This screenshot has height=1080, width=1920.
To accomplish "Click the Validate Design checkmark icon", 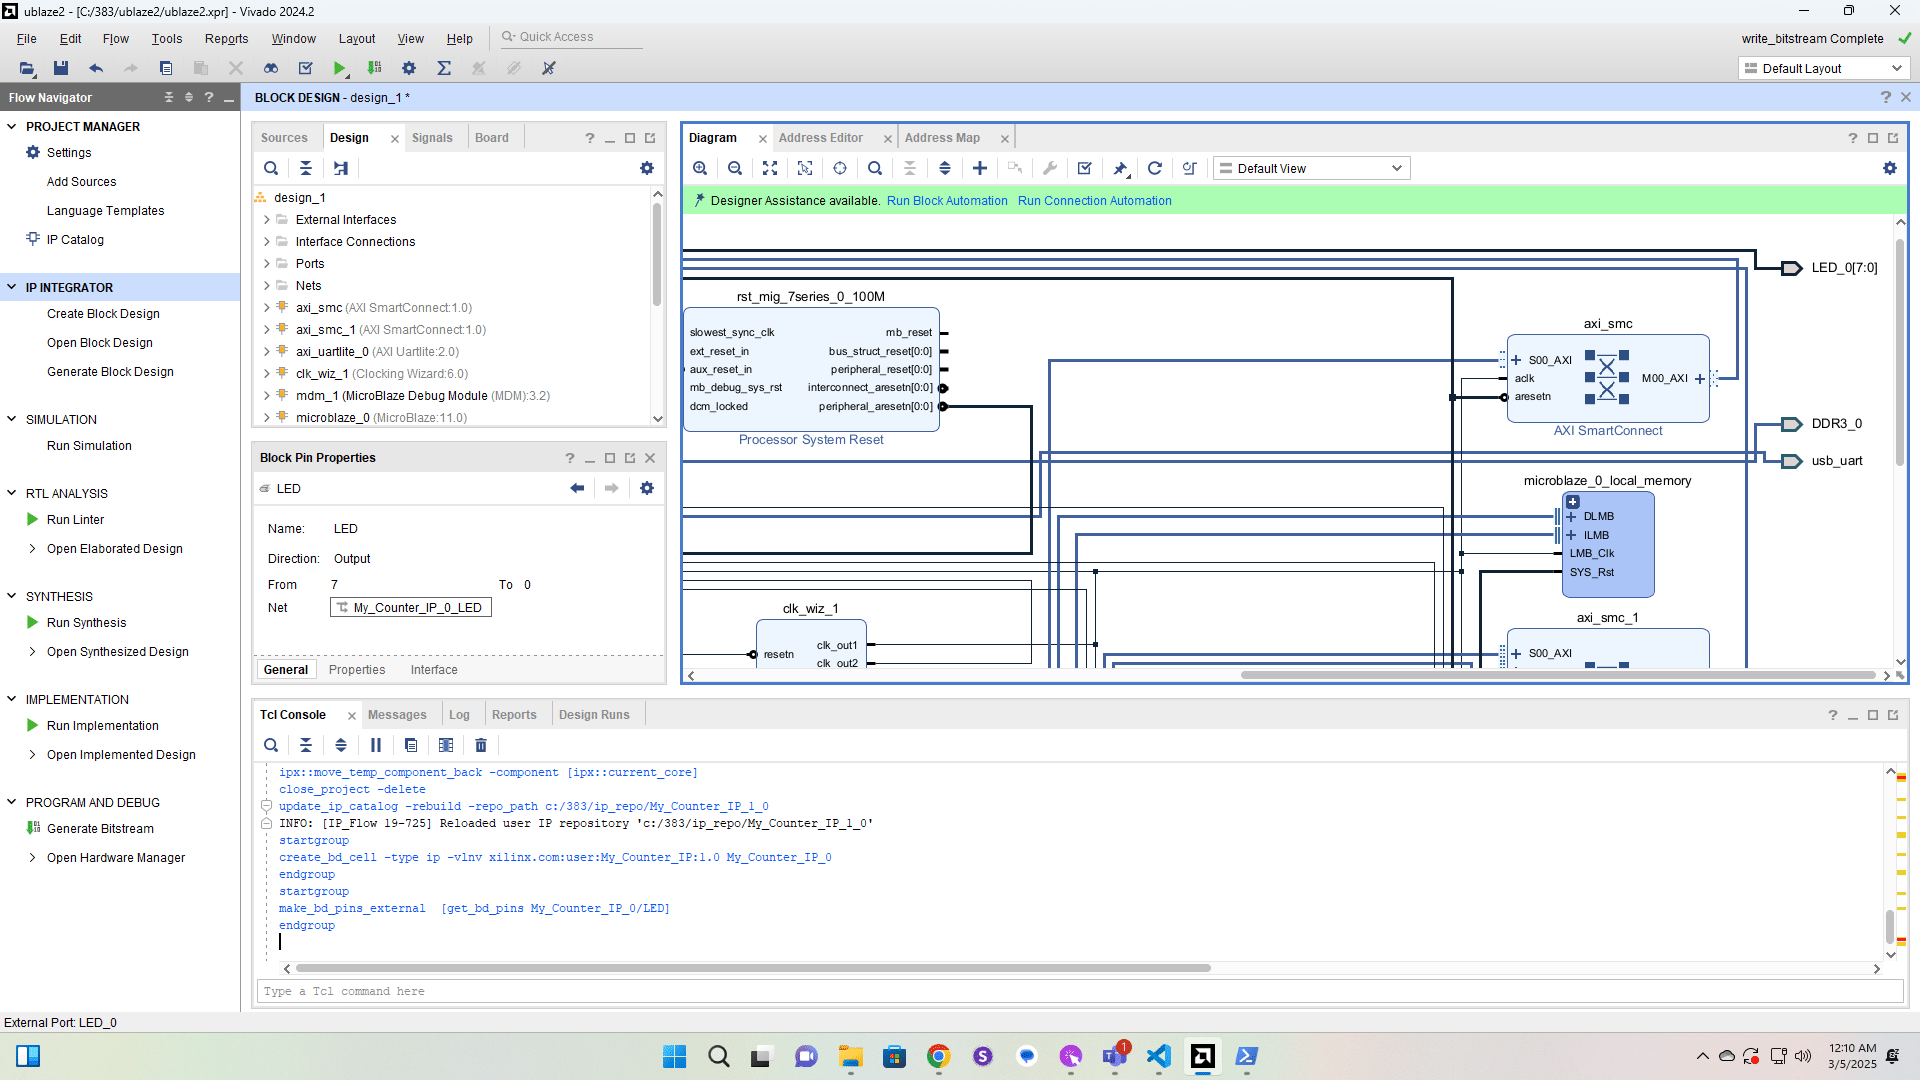I will tap(1084, 168).
